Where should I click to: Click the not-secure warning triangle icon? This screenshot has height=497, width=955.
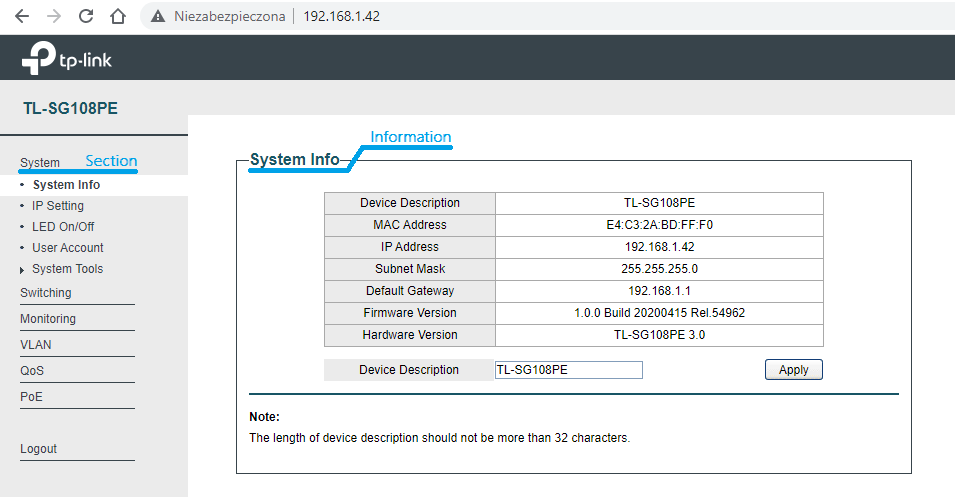point(158,16)
